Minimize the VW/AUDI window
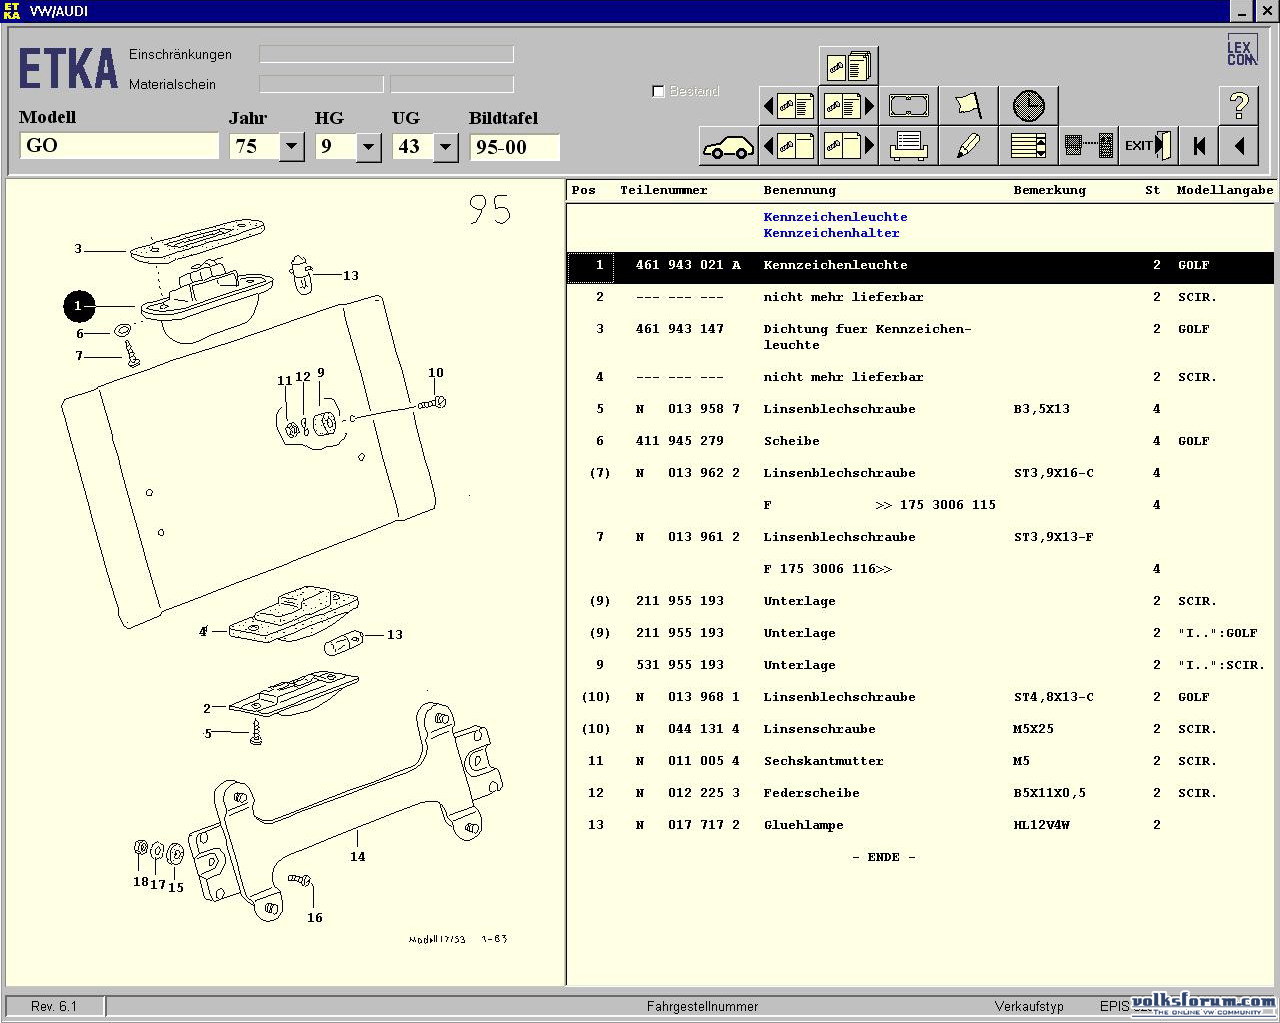Image resolution: width=1280 pixels, height=1023 pixels. click(x=1241, y=11)
